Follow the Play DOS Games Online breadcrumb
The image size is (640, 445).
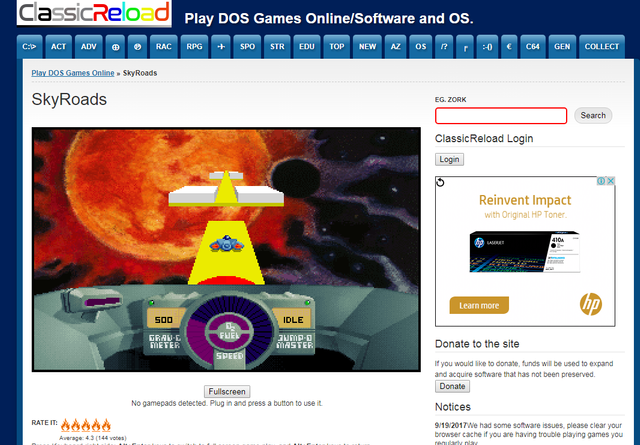73,73
